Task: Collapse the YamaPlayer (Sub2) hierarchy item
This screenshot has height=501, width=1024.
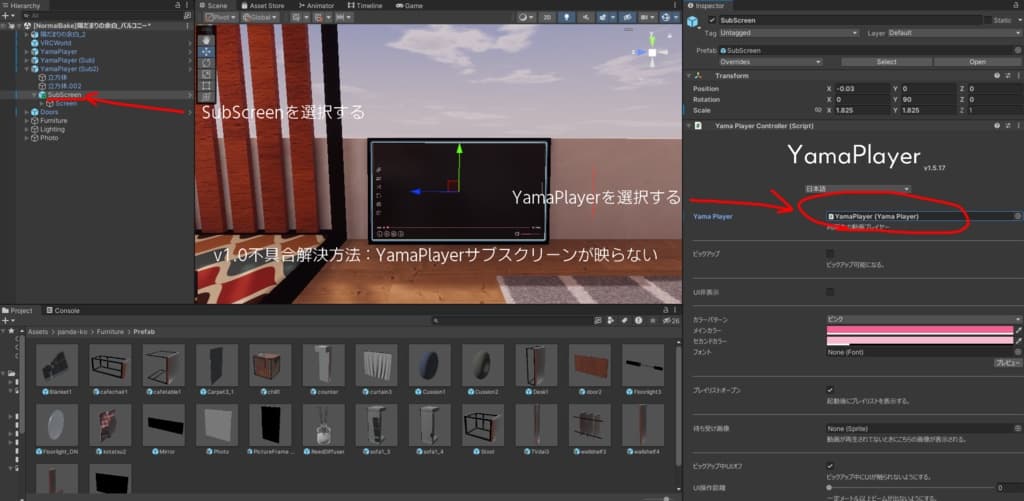Action: tap(27, 69)
